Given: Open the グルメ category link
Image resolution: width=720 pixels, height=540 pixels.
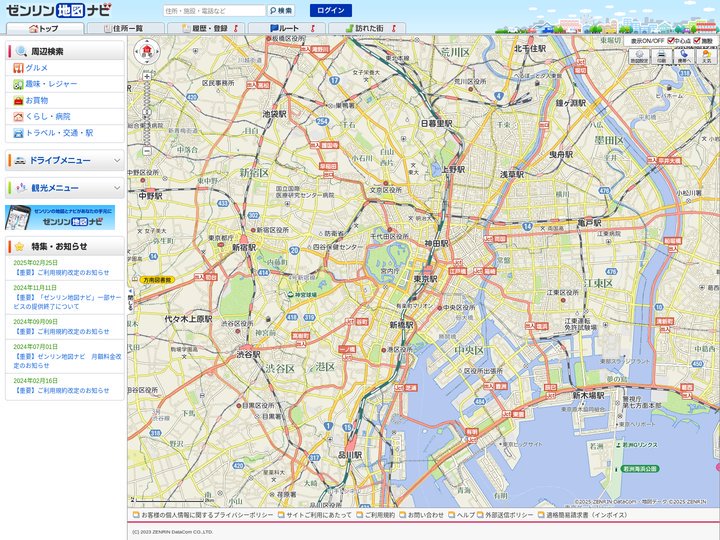Looking at the screenshot, I should coord(37,68).
